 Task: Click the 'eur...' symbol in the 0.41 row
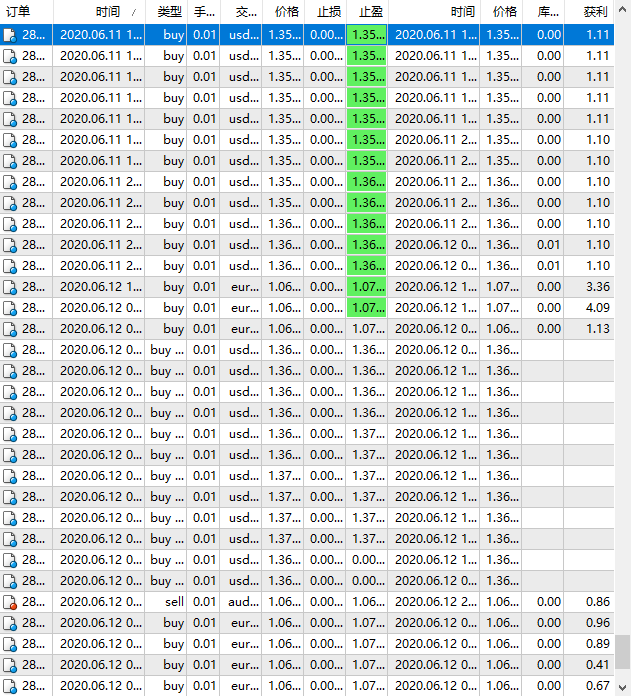click(241, 665)
